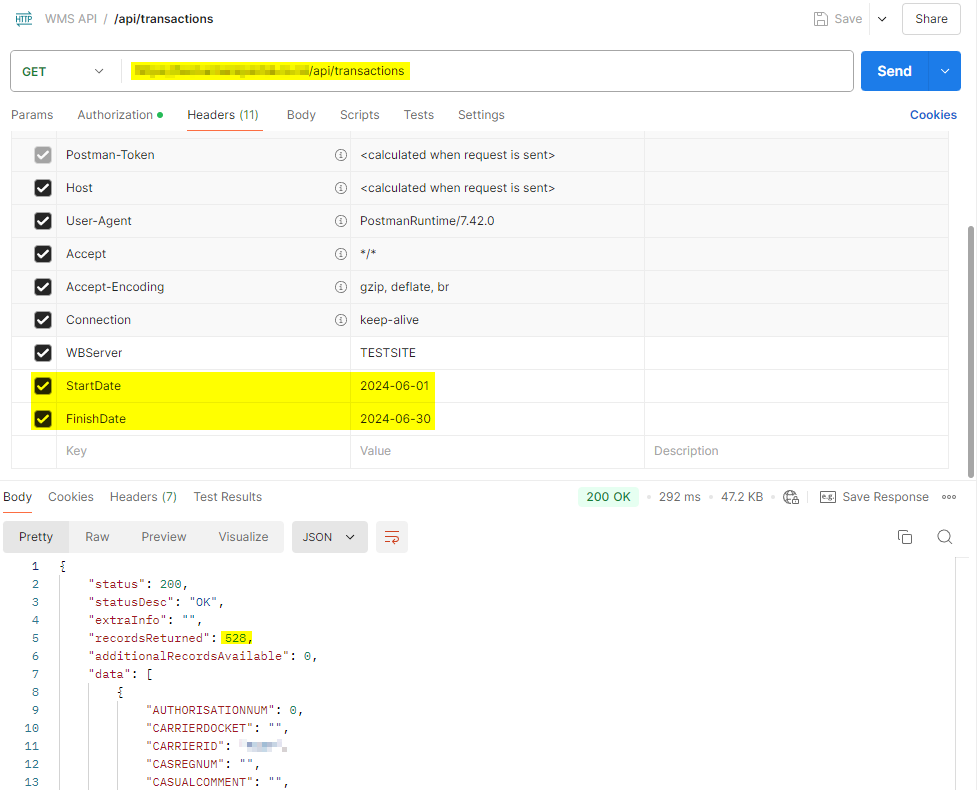
Task: Expand the Save options arrow
Action: 882,19
